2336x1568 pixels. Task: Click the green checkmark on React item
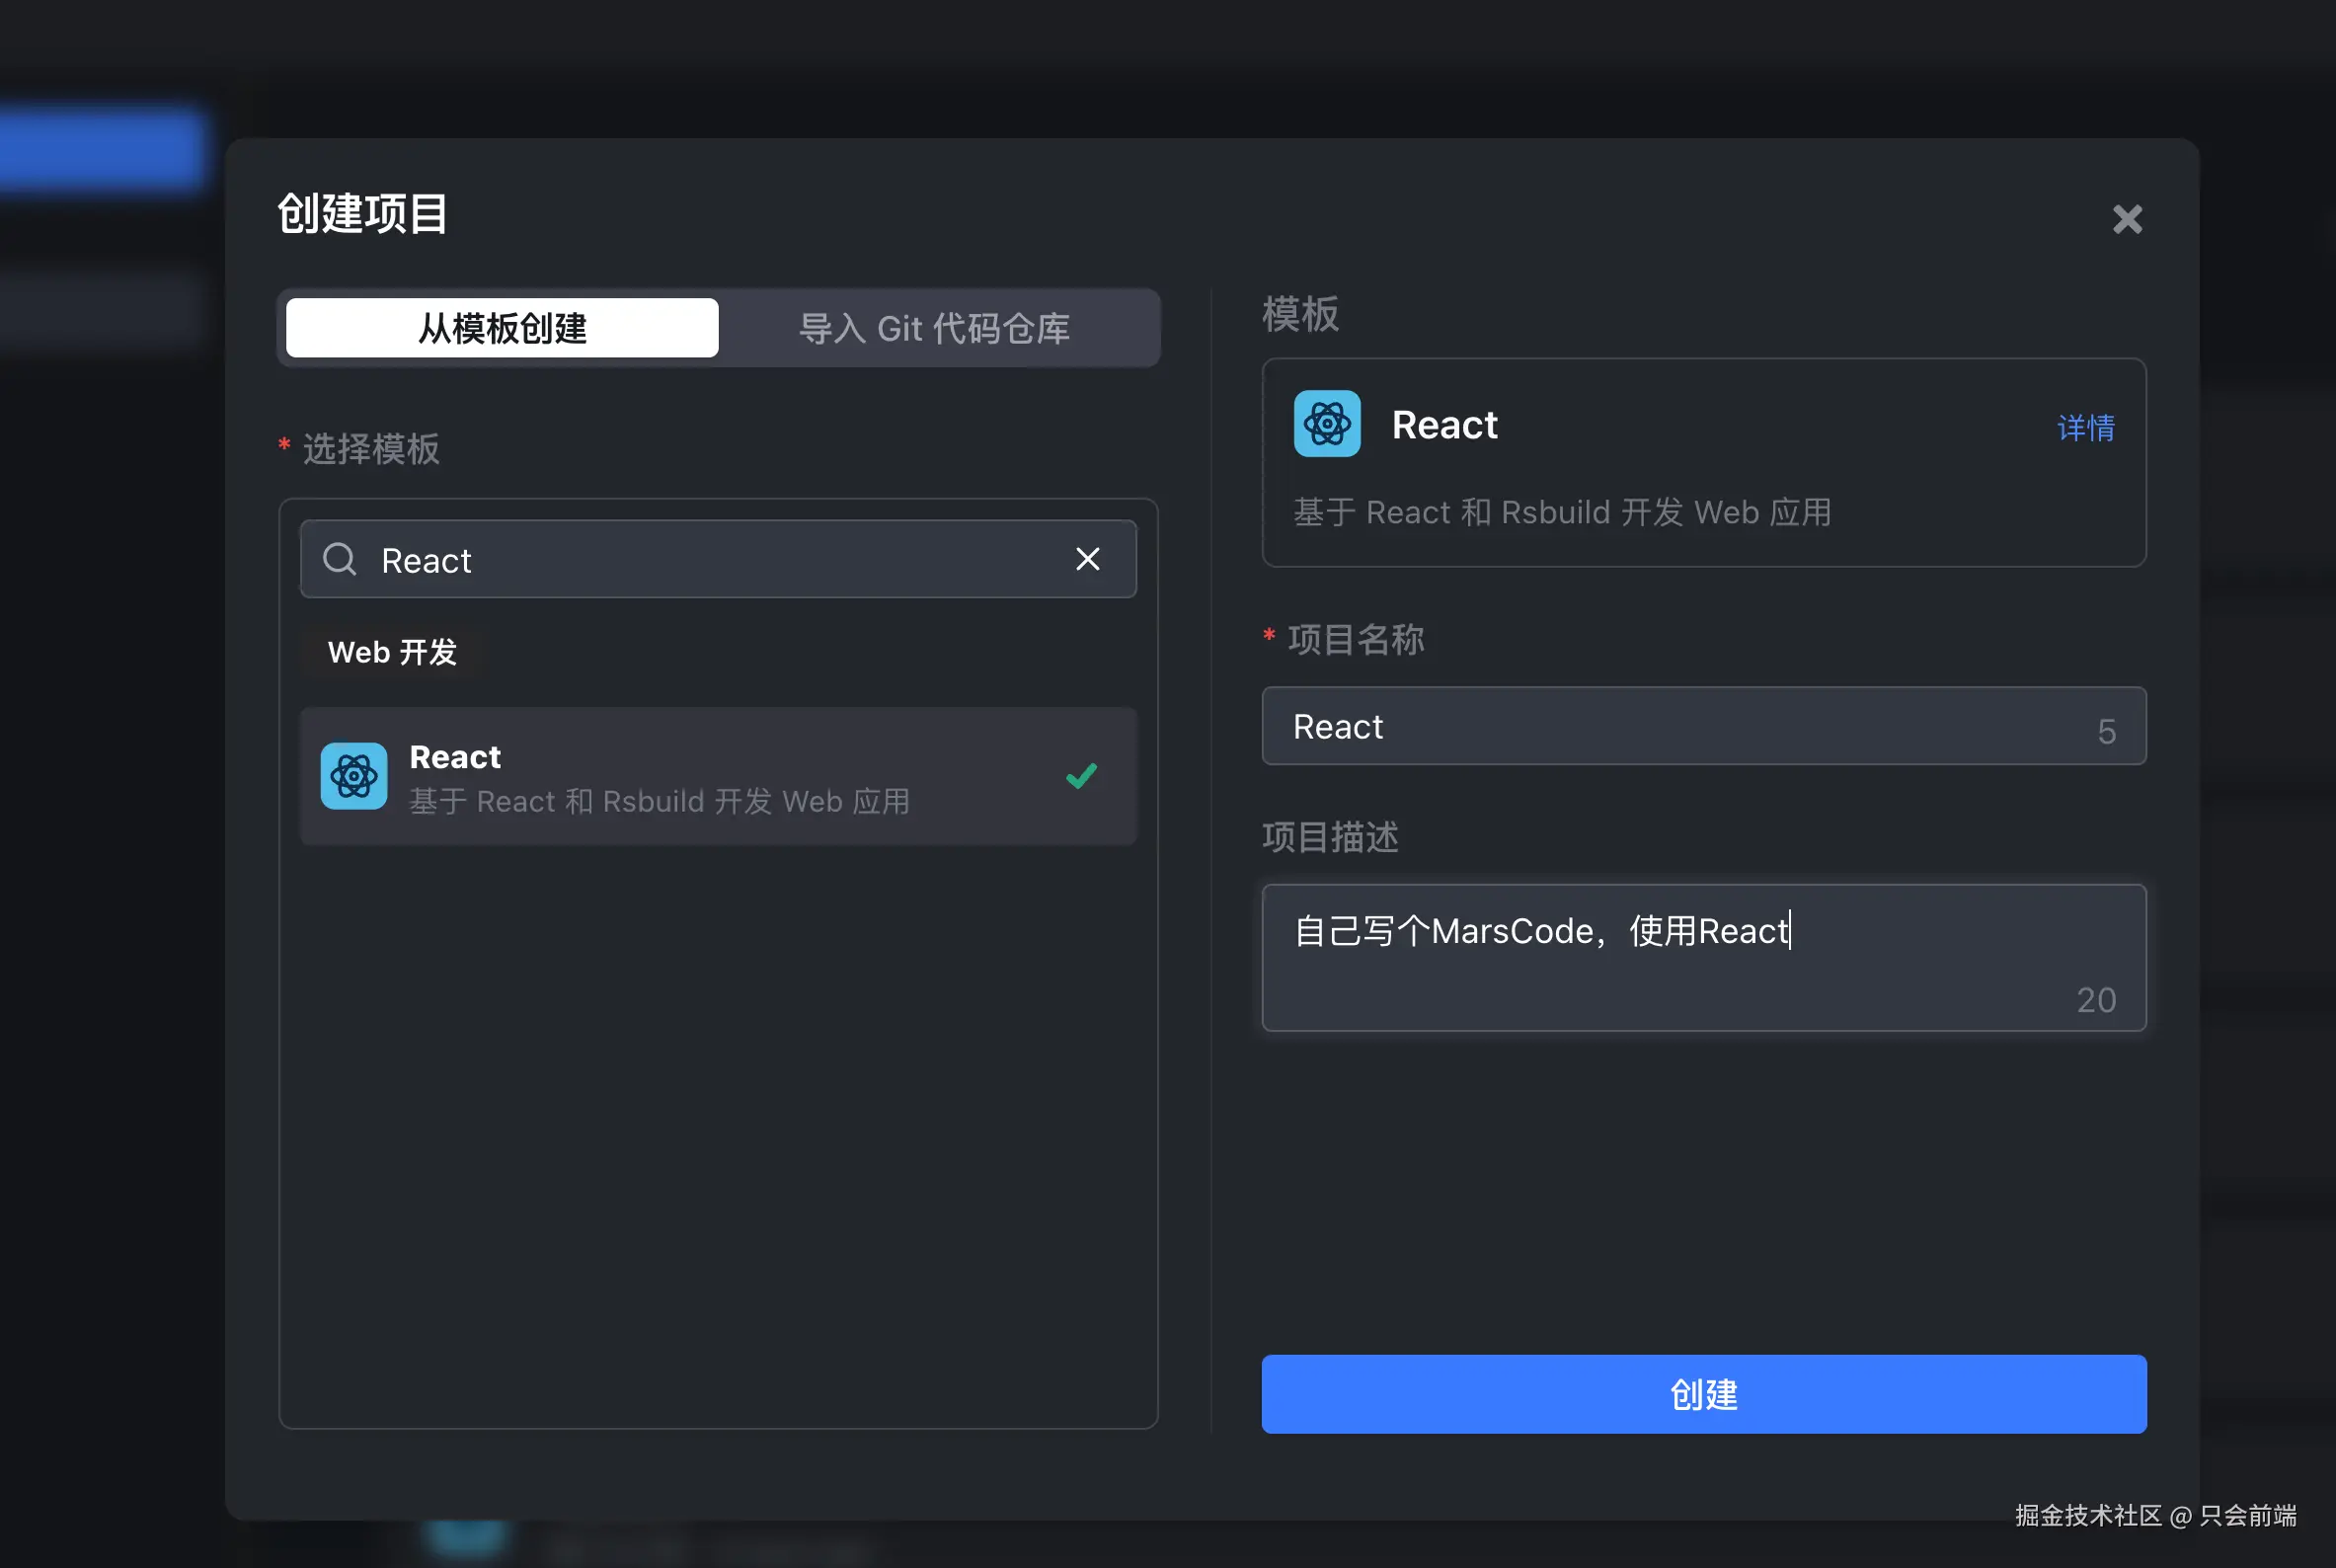pos(1081,776)
